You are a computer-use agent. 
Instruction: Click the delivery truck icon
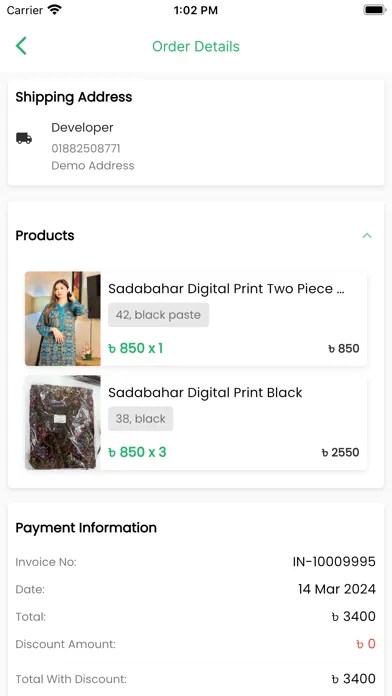click(24, 138)
